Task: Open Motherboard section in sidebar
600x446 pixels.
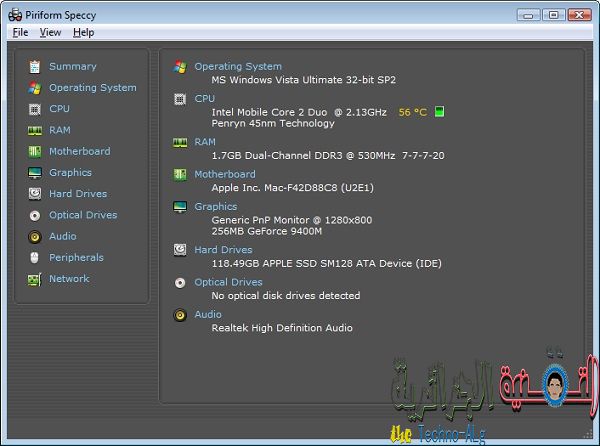Action: 80,151
